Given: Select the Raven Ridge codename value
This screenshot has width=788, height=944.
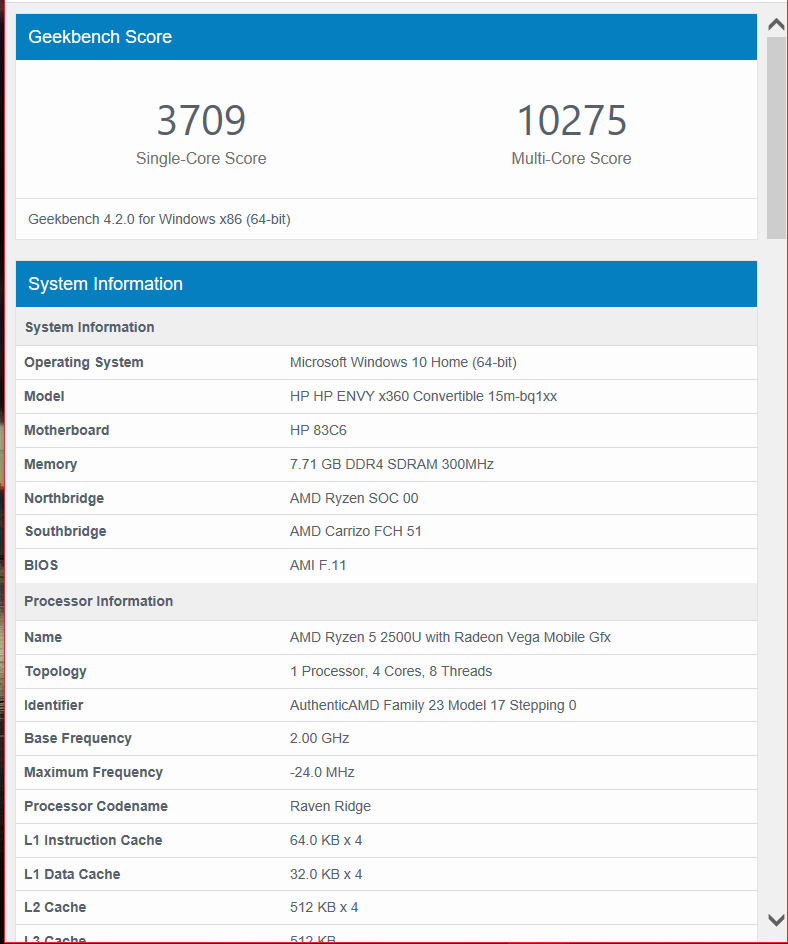Looking at the screenshot, I should (x=330, y=806).
